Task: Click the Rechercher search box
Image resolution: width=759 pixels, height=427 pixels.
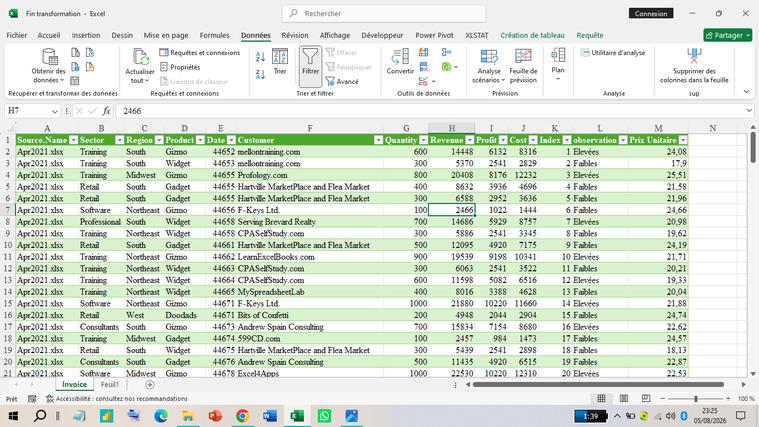Action: point(384,14)
